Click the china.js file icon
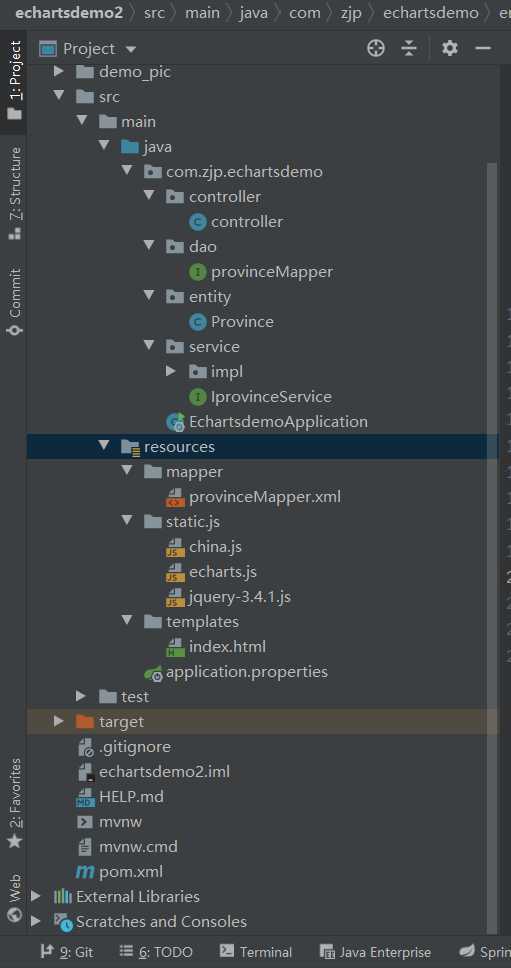This screenshot has width=511, height=968. (x=175, y=547)
